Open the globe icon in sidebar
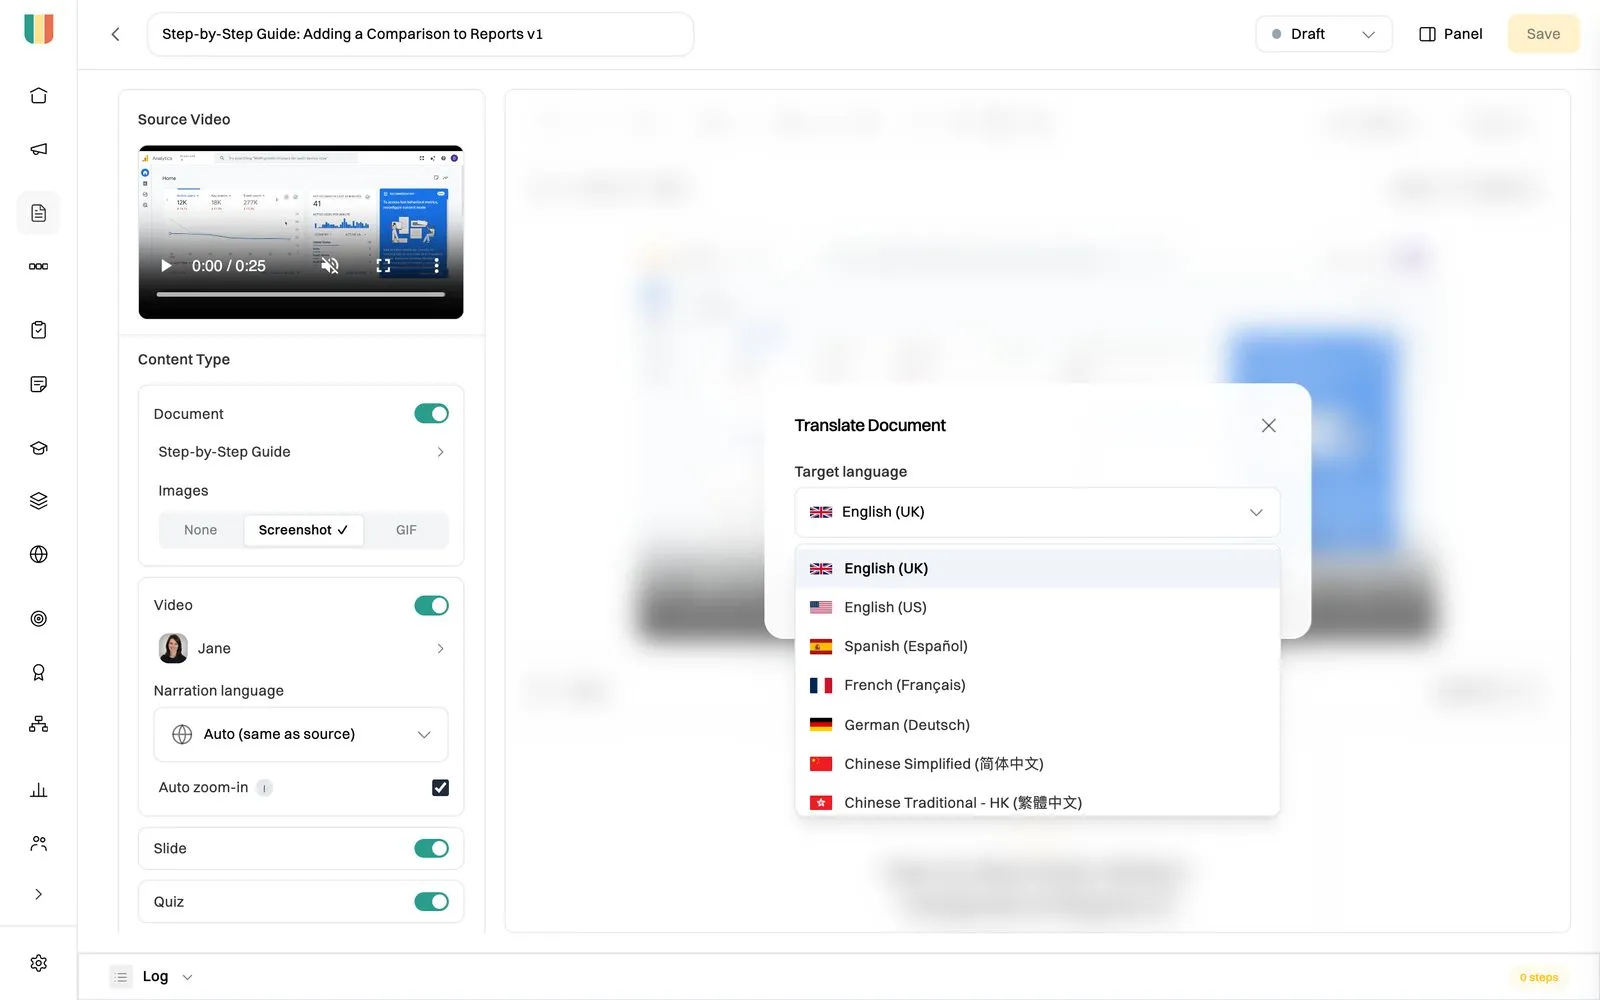1600x1000 pixels. [x=39, y=554]
